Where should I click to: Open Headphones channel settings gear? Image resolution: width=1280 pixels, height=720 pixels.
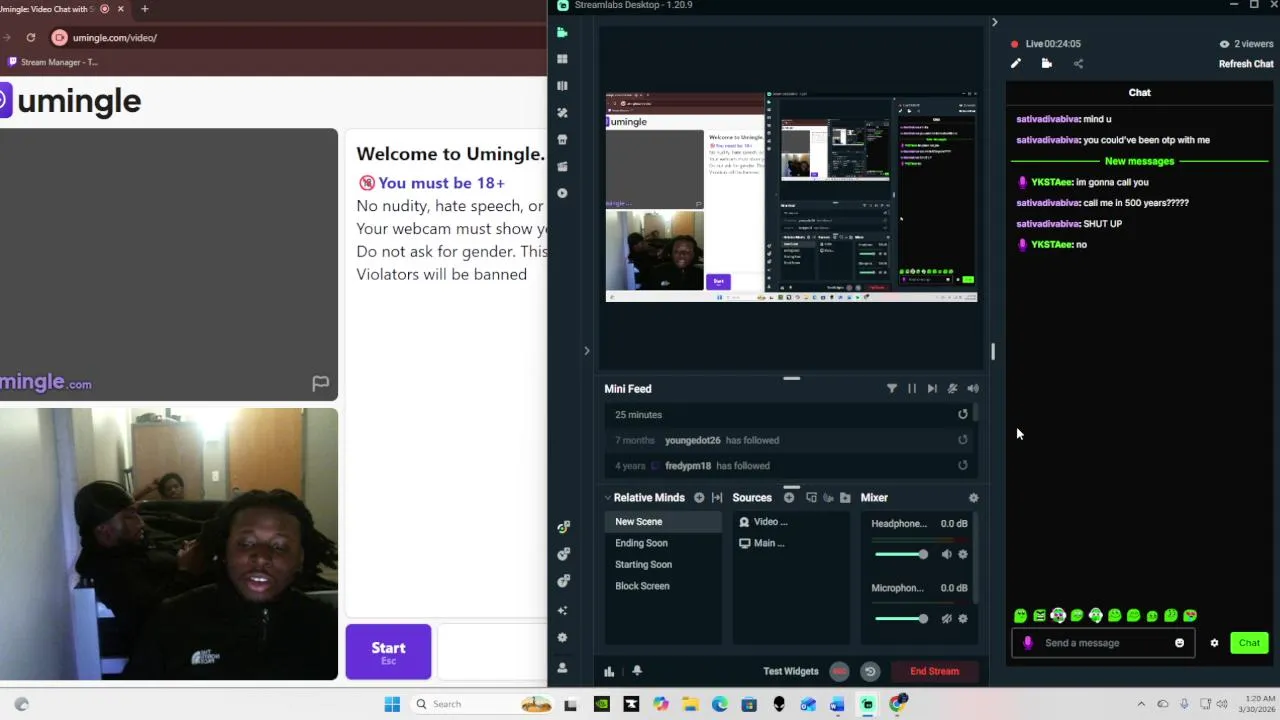pos(963,554)
